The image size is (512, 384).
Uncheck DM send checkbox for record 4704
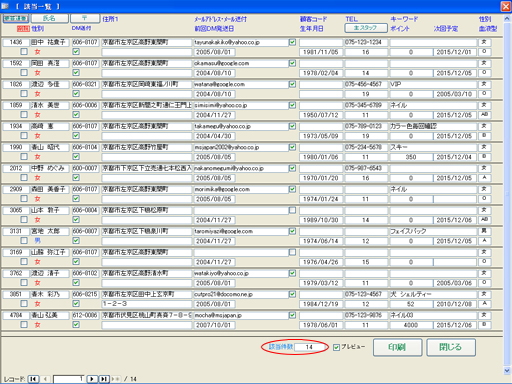pyautogui.click(x=76, y=324)
